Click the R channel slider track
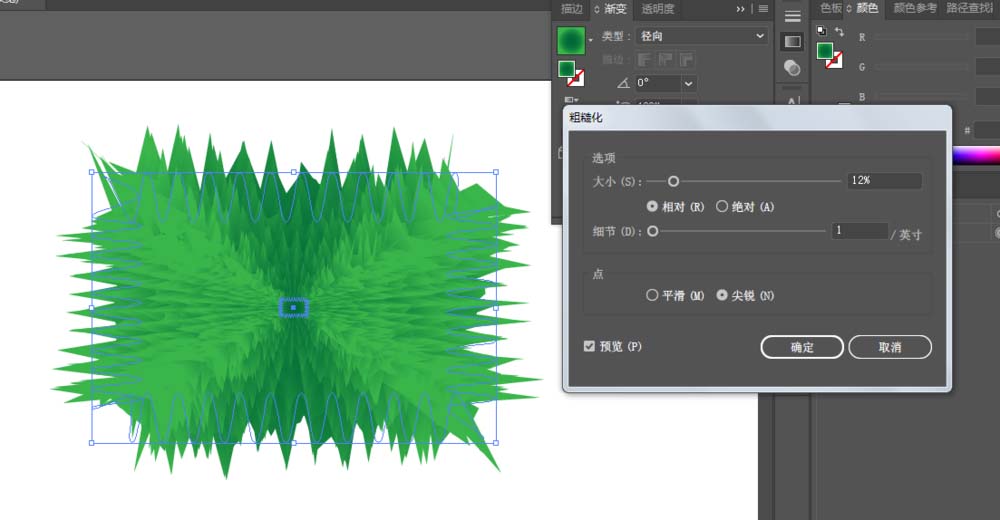 click(x=922, y=38)
